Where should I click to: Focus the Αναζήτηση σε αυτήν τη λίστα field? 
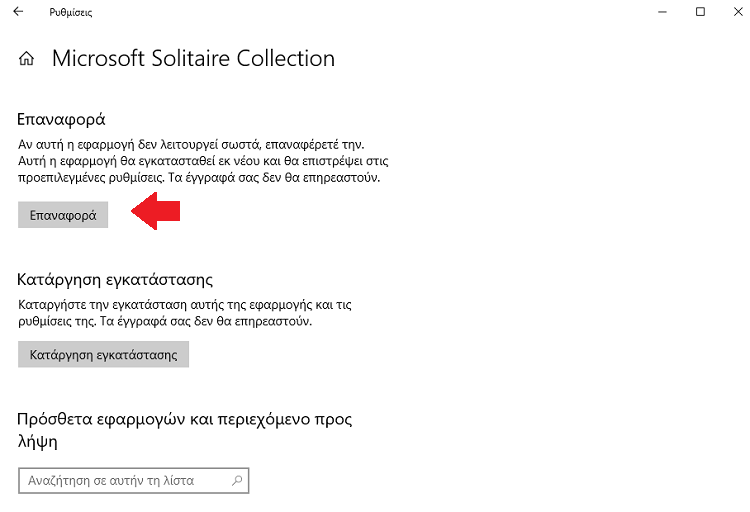pos(133,480)
